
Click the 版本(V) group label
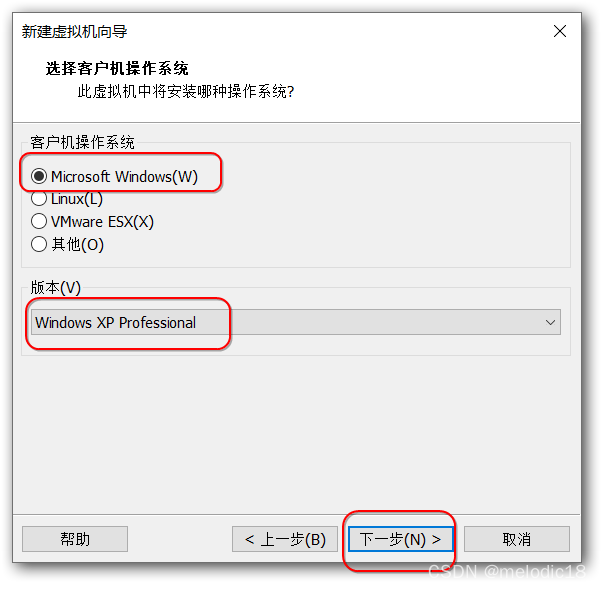click(x=56, y=288)
